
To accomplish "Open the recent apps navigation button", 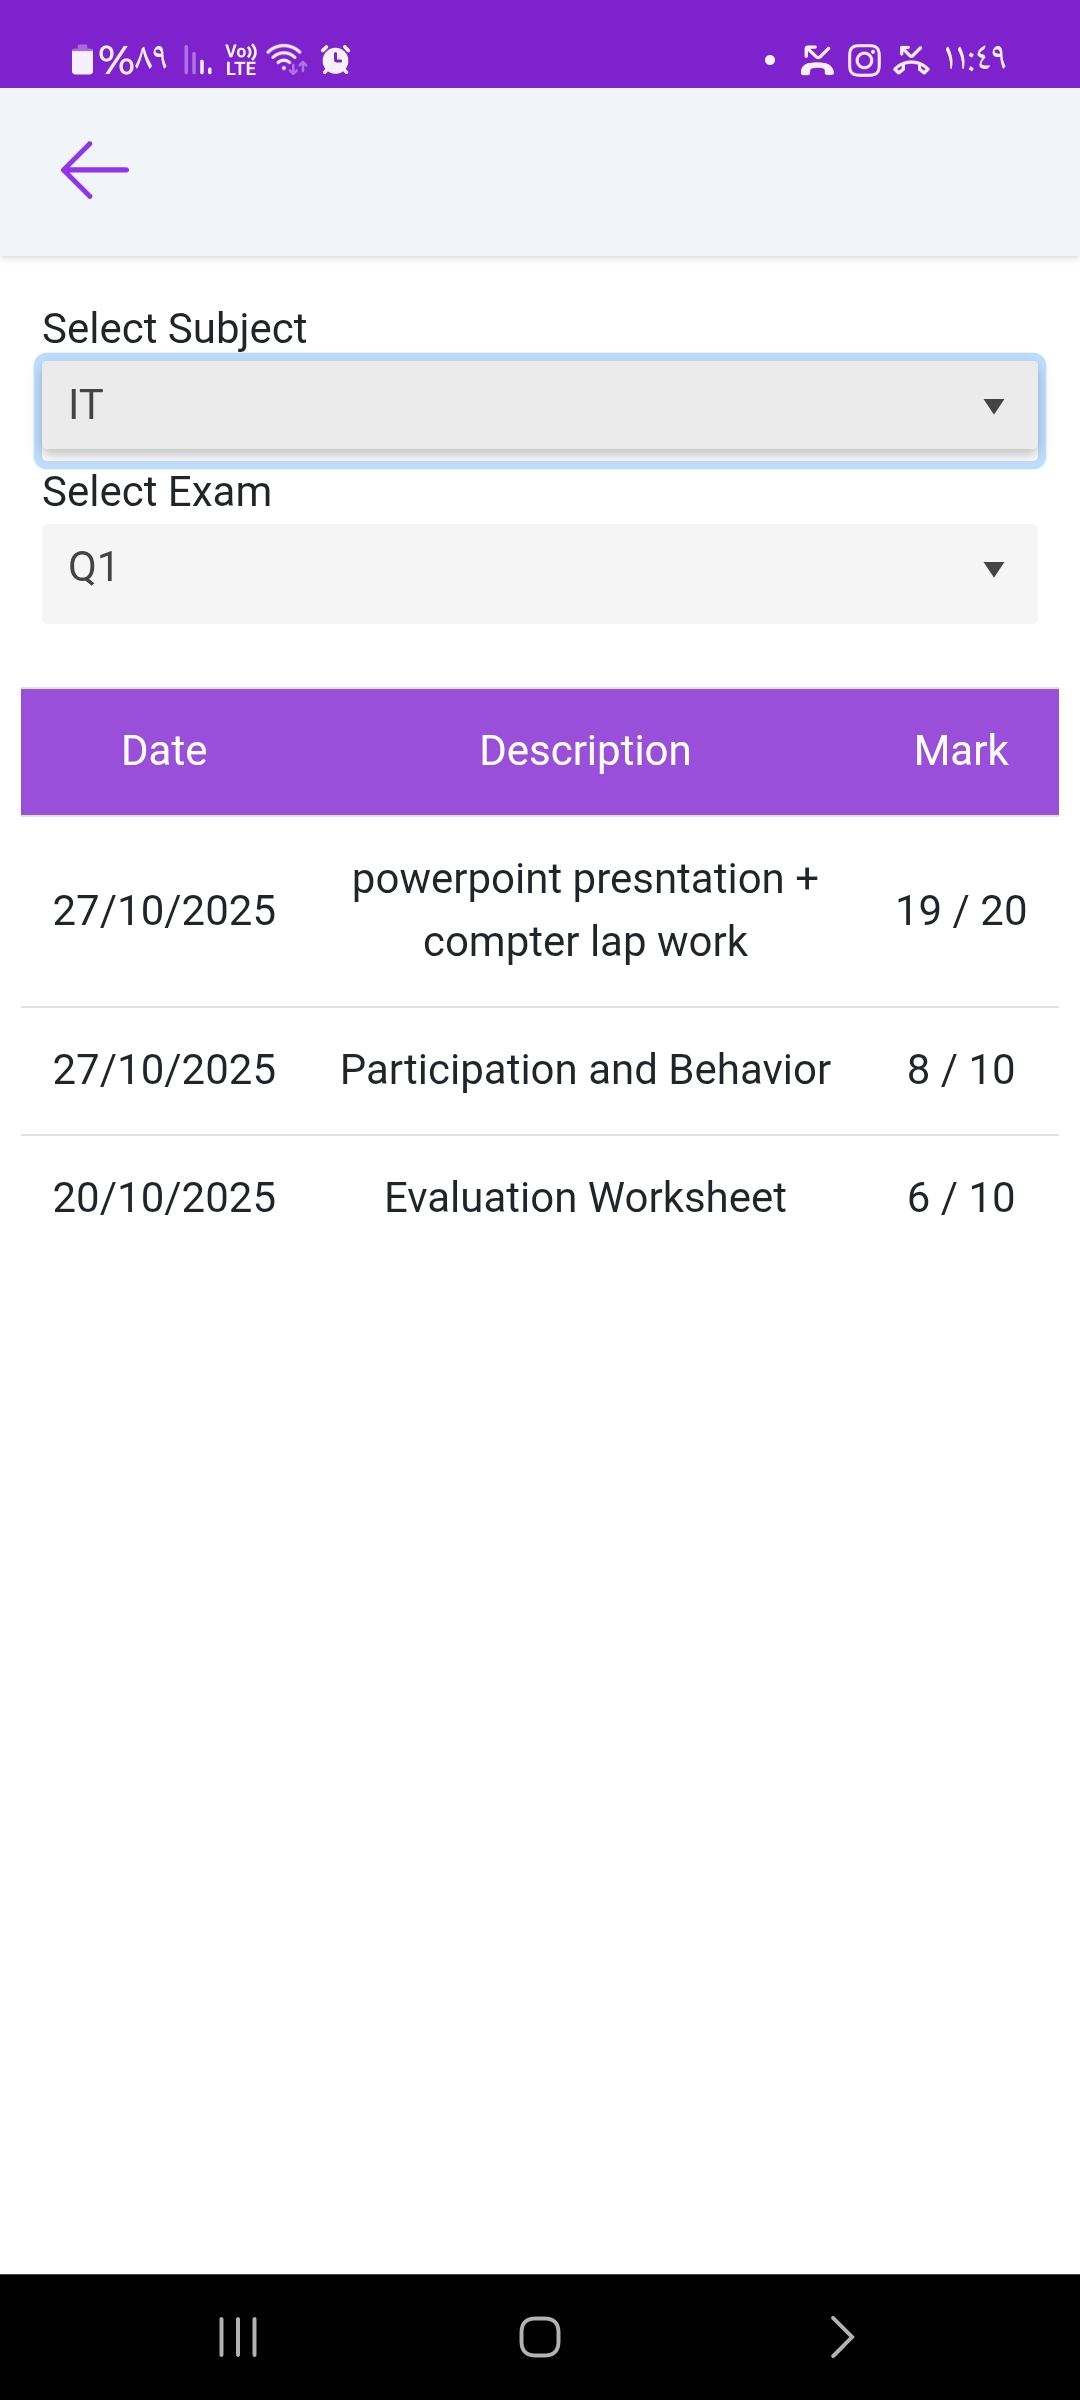I will (x=238, y=2337).
